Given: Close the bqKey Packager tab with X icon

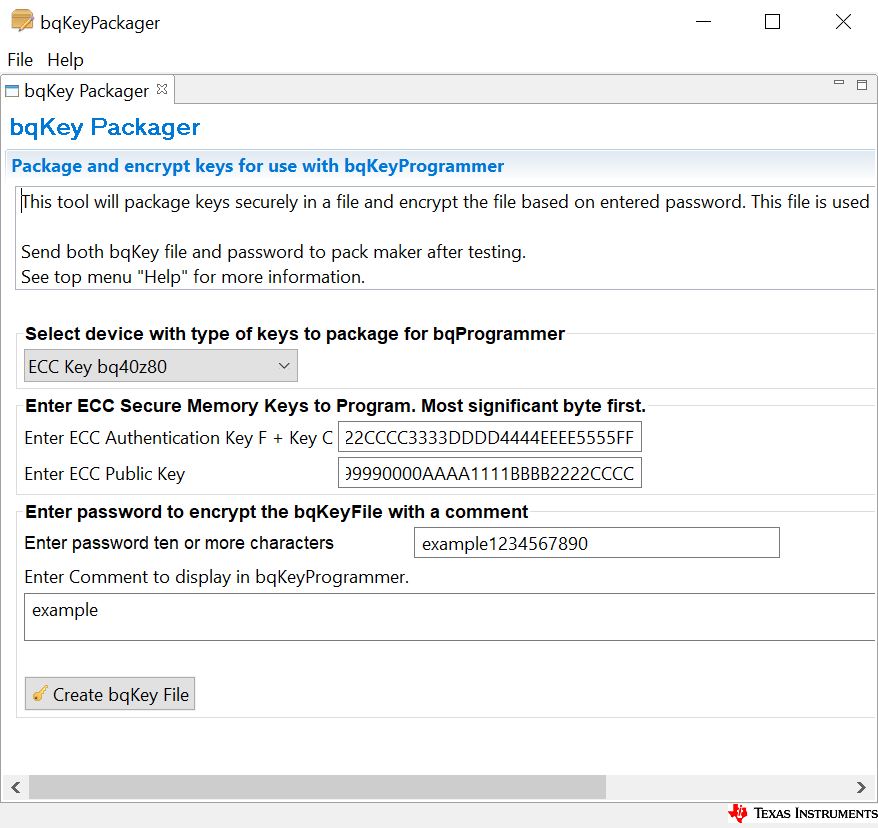Looking at the screenshot, I should 162,90.
